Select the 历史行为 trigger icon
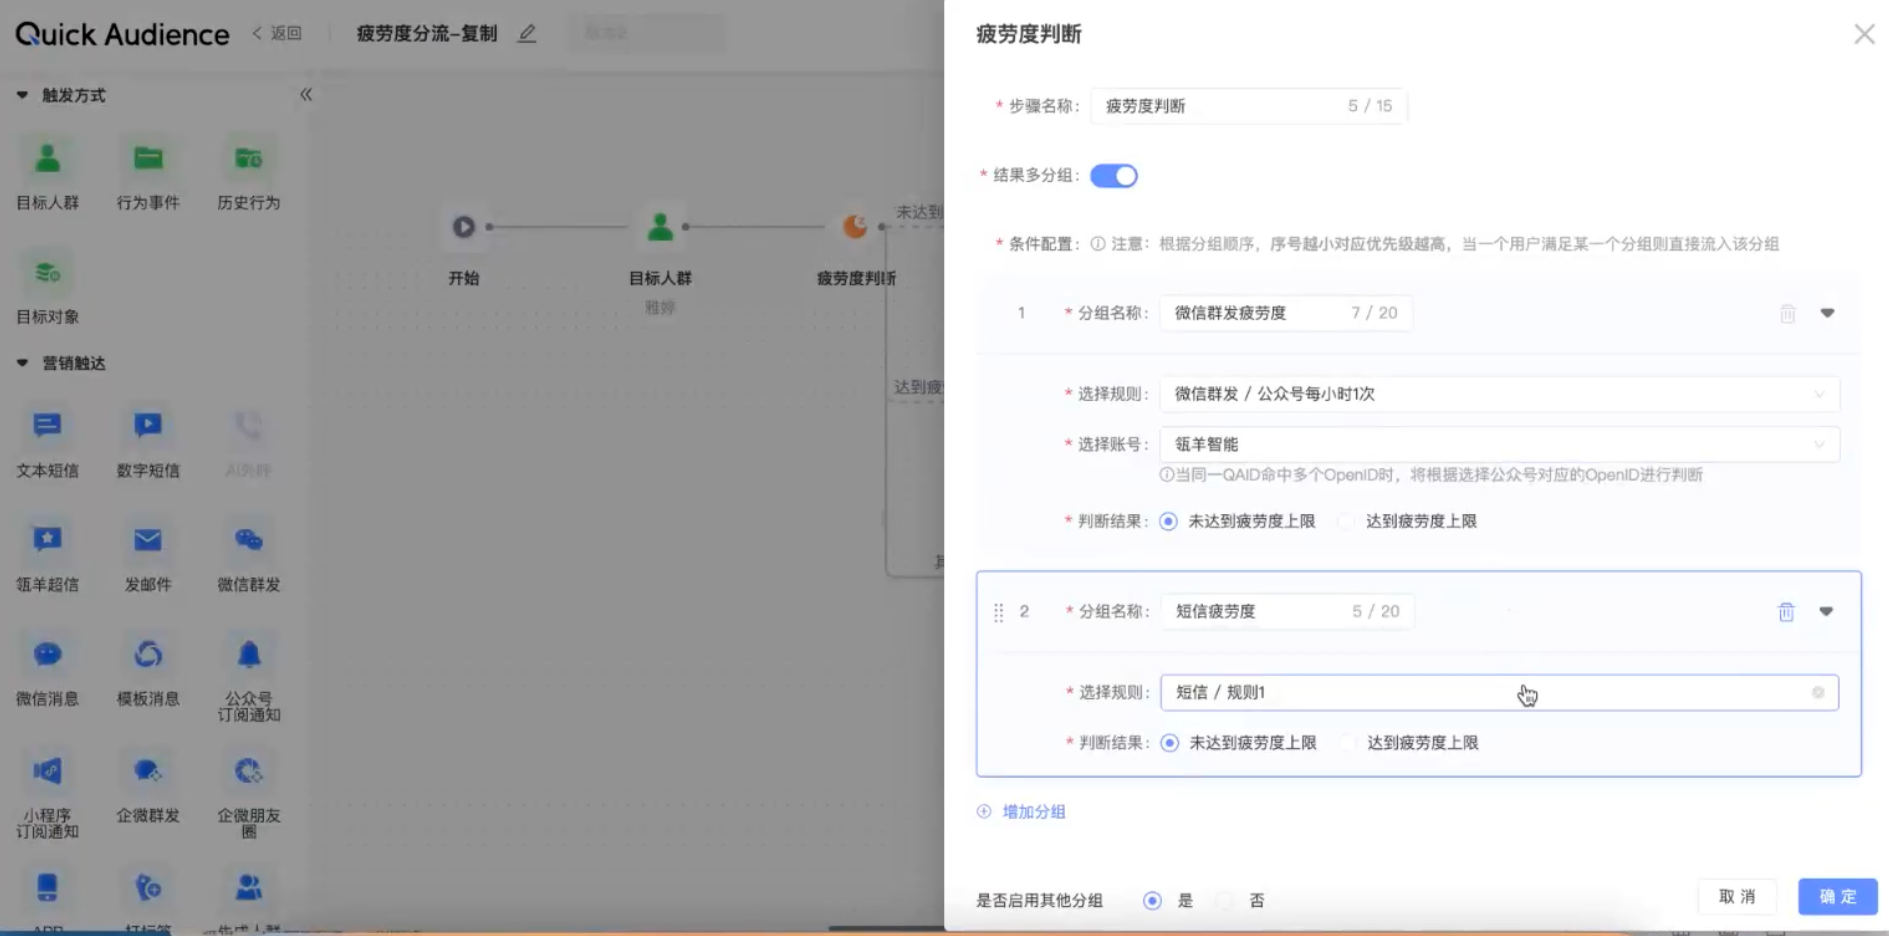1889x936 pixels. [248, 159]
